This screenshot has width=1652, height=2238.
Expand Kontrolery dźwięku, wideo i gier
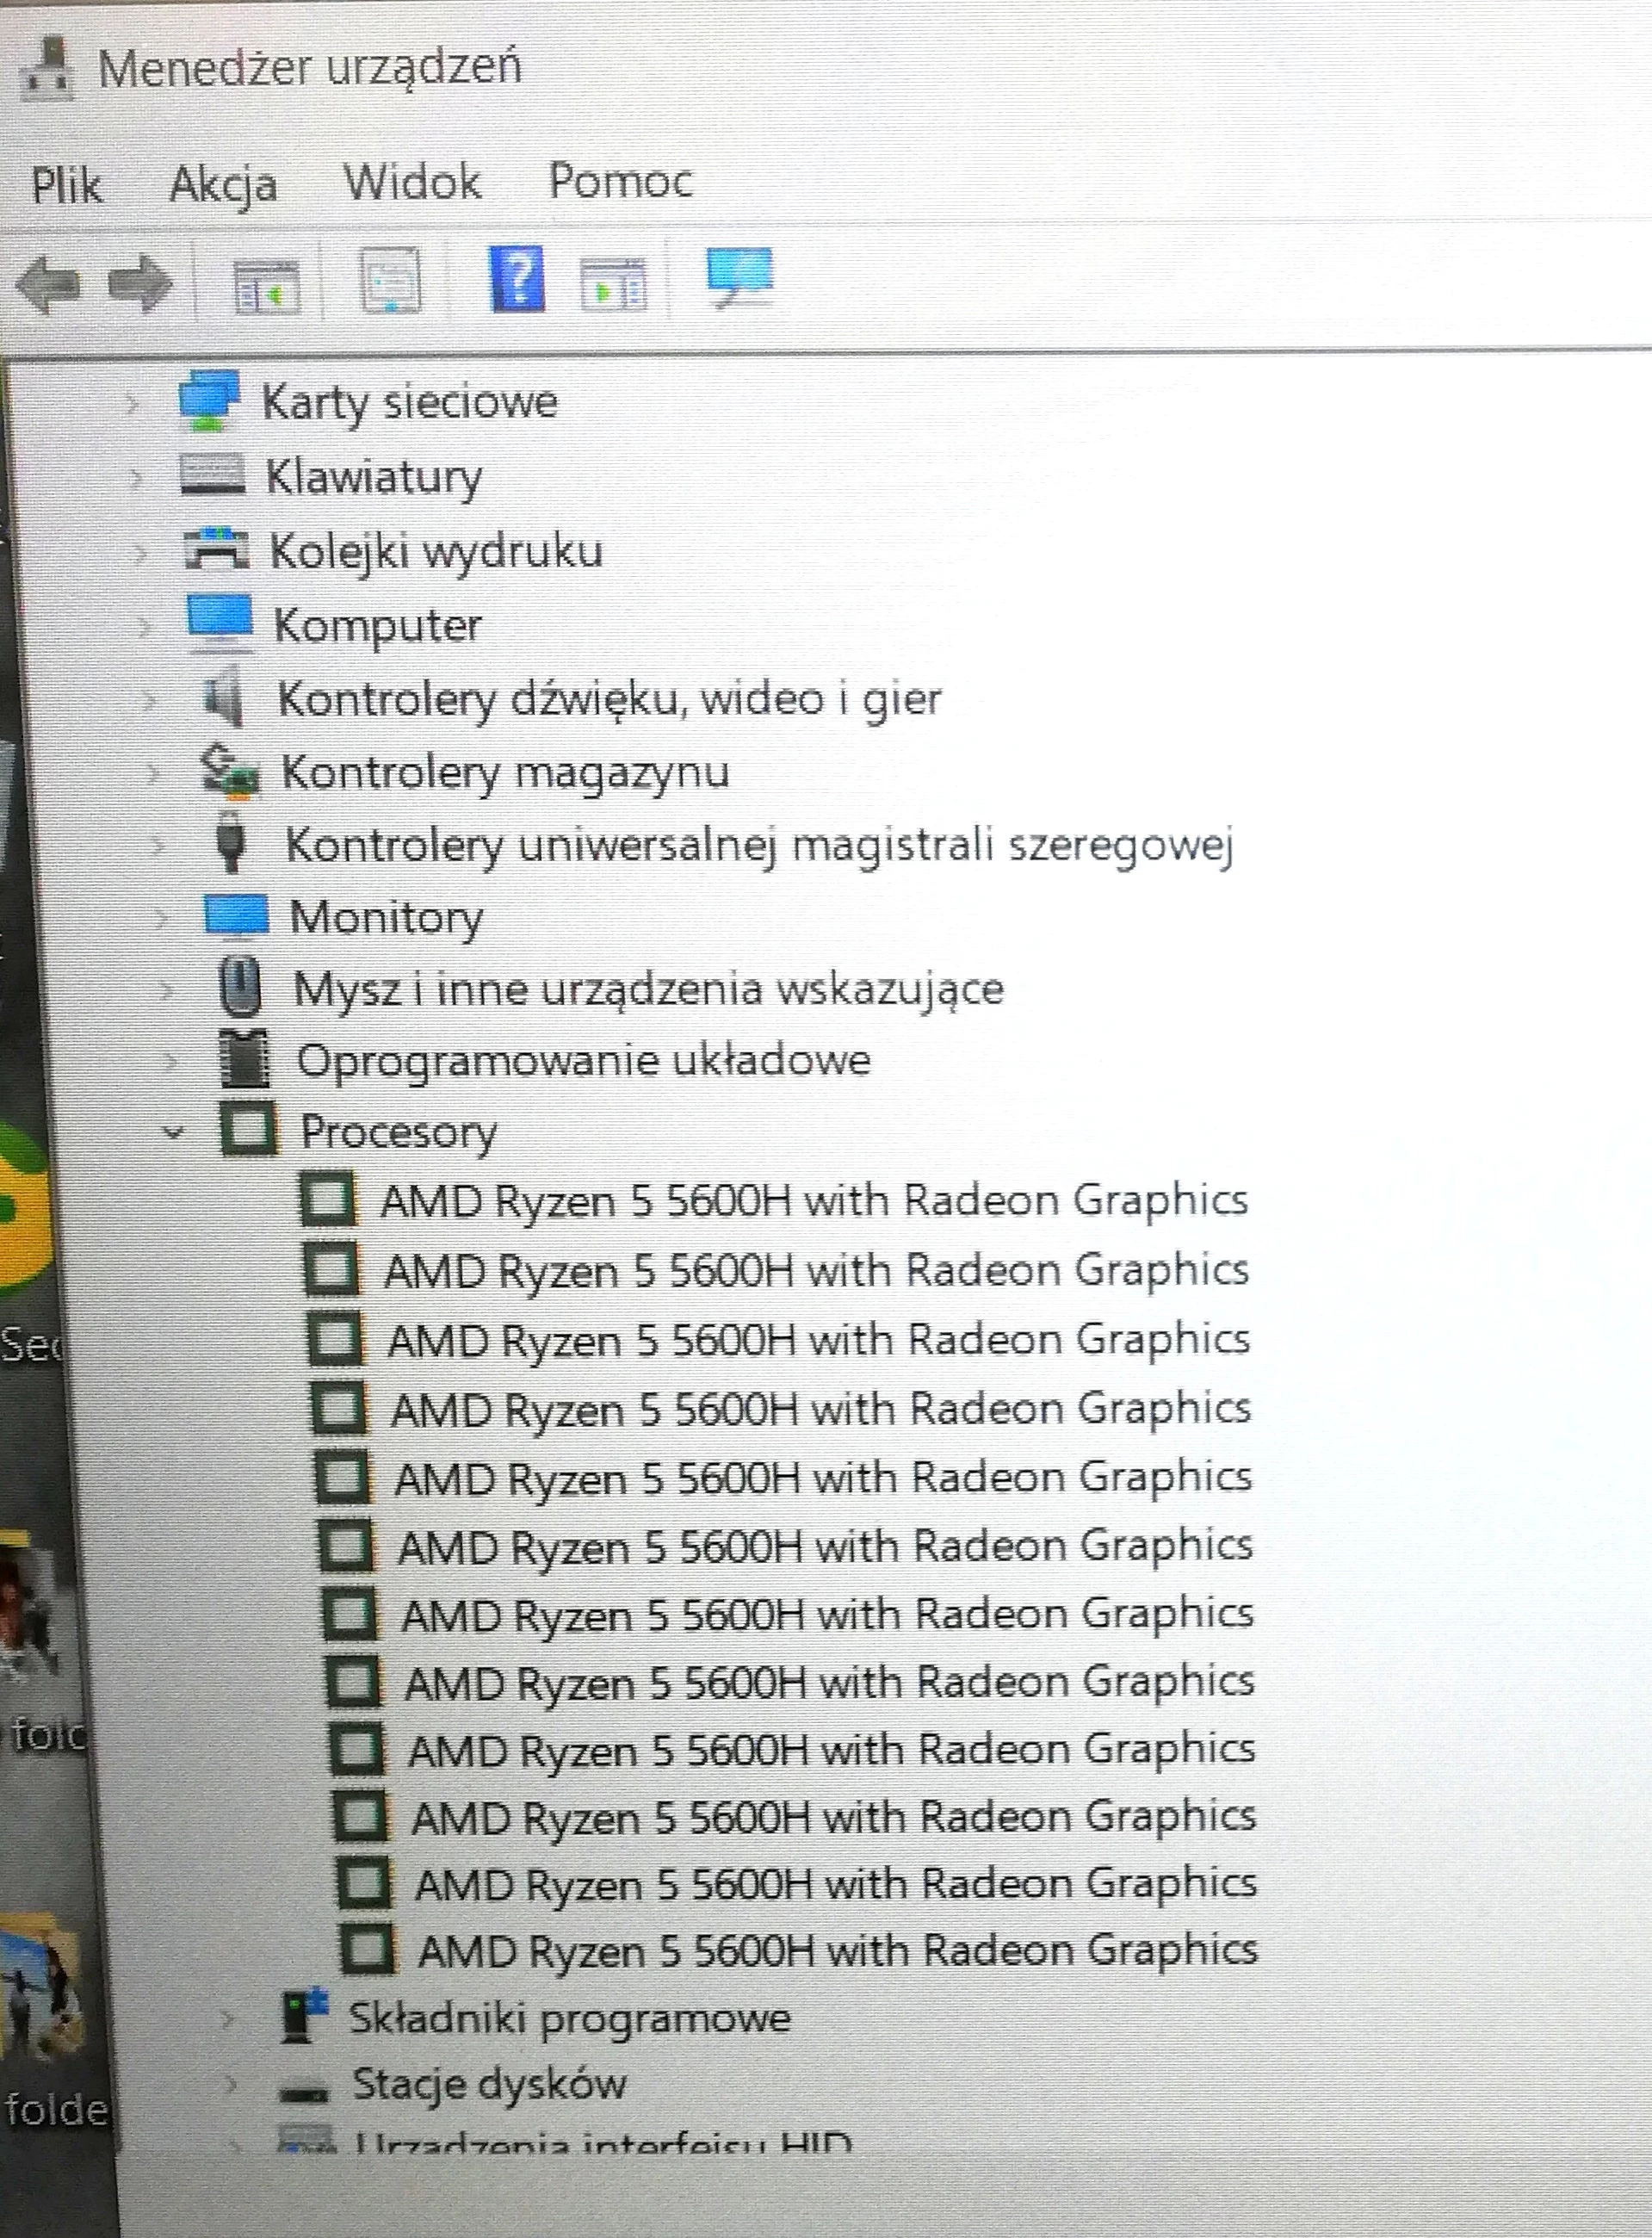coord(150,700)
